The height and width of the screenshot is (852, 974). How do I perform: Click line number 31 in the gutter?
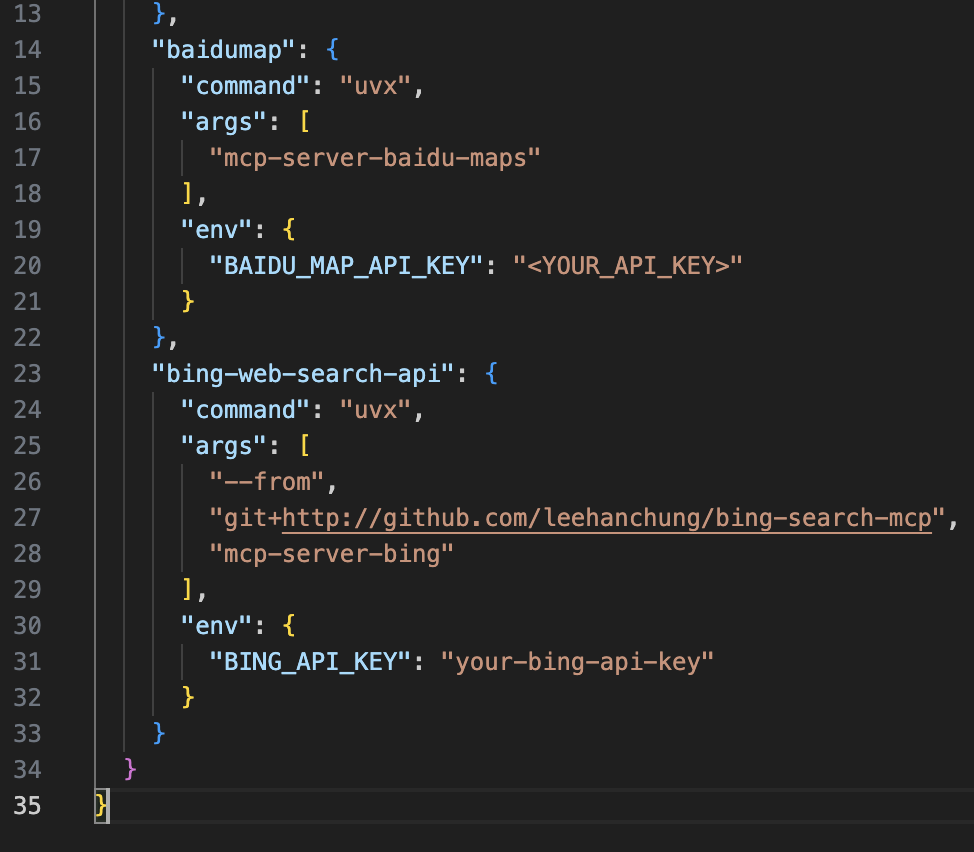pos(27,662)
